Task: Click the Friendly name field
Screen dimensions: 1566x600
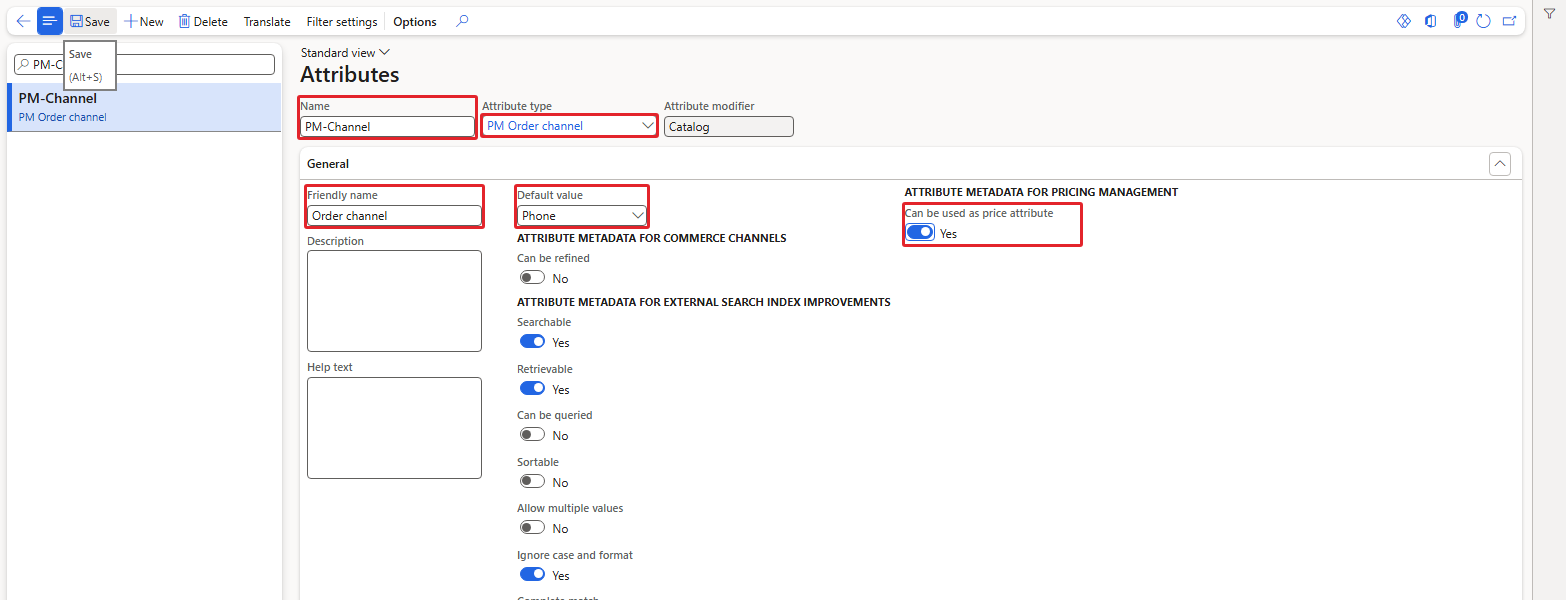Action: tap(394, 215)
